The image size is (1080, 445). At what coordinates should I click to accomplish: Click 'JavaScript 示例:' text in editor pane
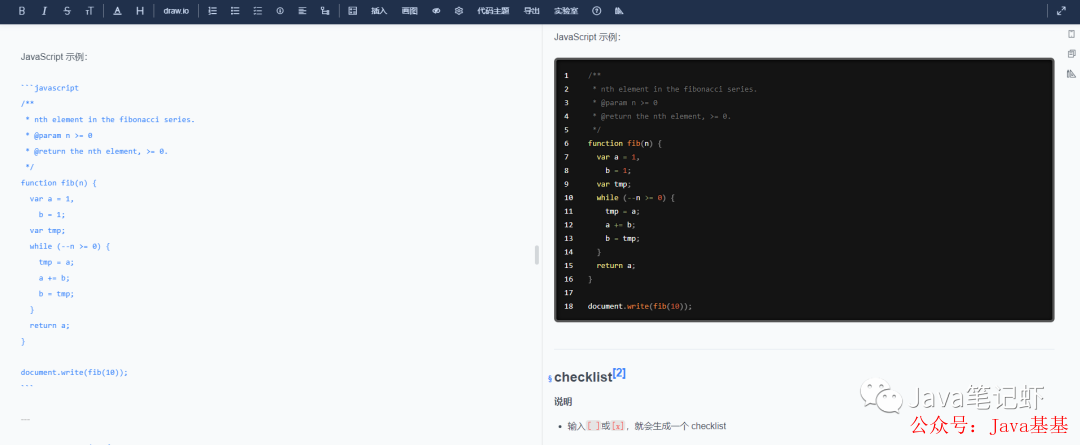(54, 57)
